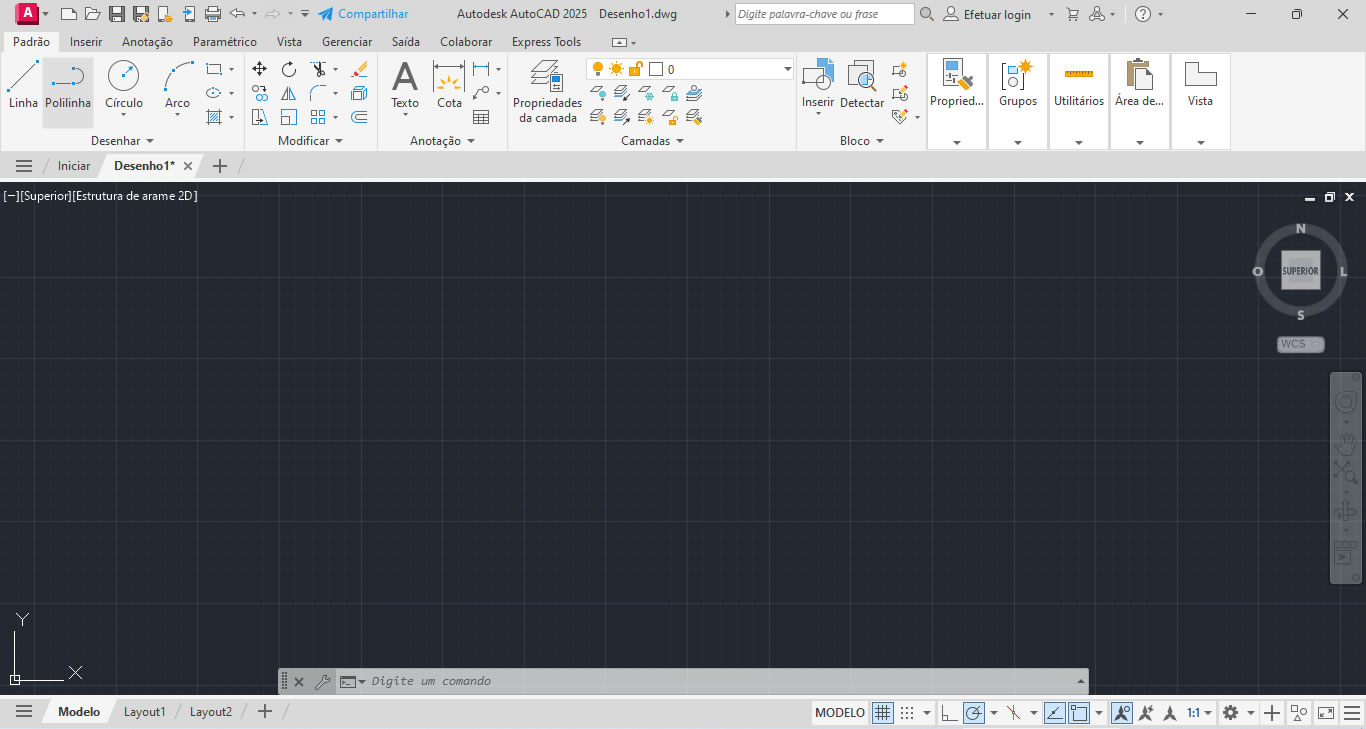
Task: Expand the Desenhar panel dropdown
Action: coord(123,141)
